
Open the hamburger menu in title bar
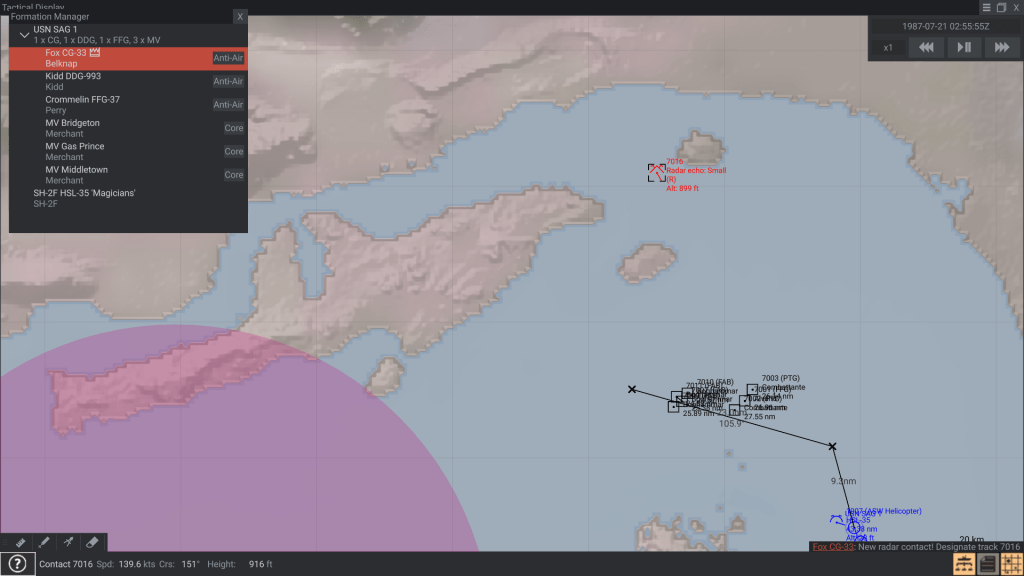[987, 7]
